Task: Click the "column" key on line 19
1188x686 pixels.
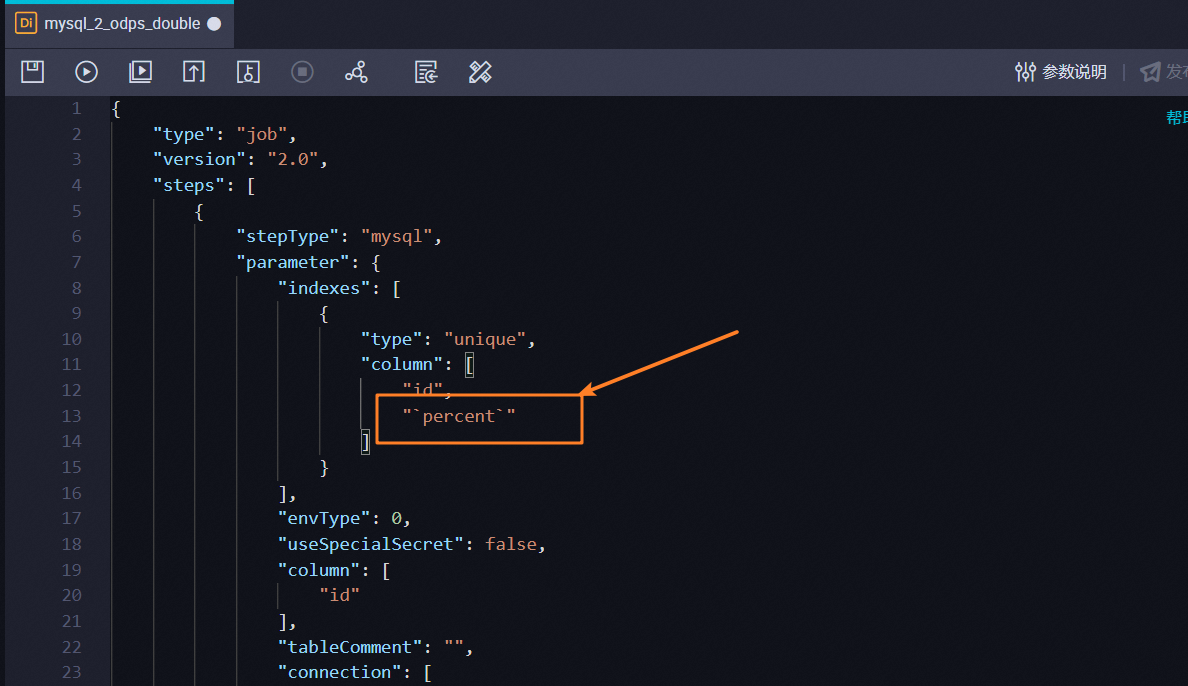Action: (x=318, y=570)
